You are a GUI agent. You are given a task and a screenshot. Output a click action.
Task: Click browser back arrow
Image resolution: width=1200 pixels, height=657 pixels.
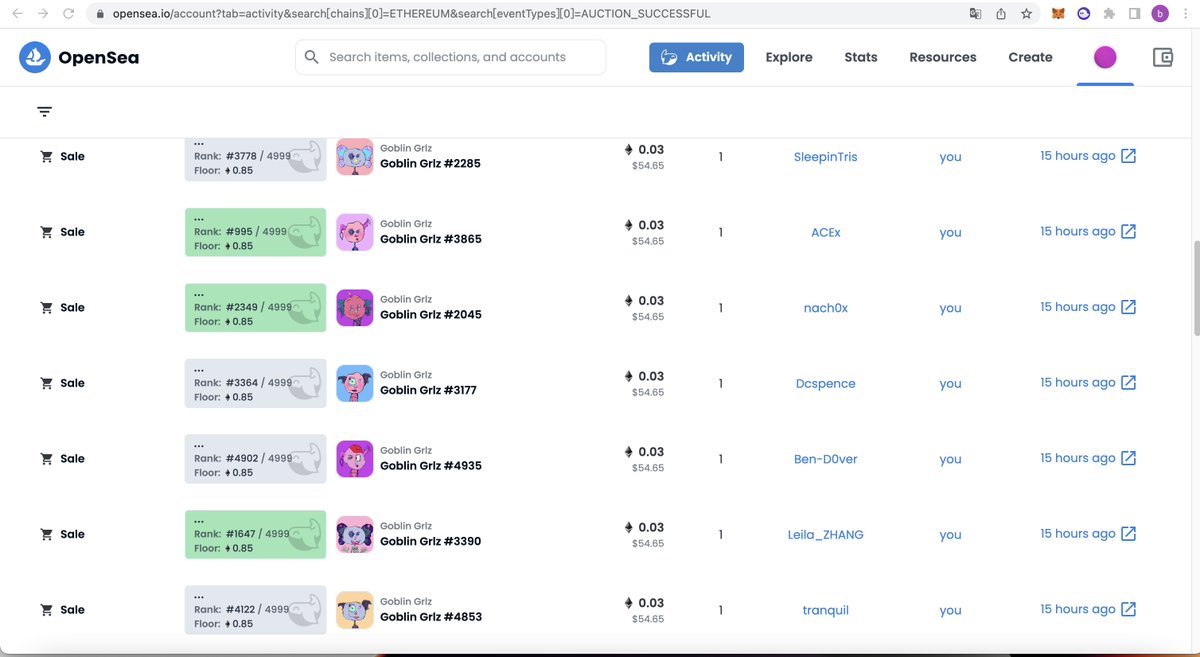tap(17, 14)
